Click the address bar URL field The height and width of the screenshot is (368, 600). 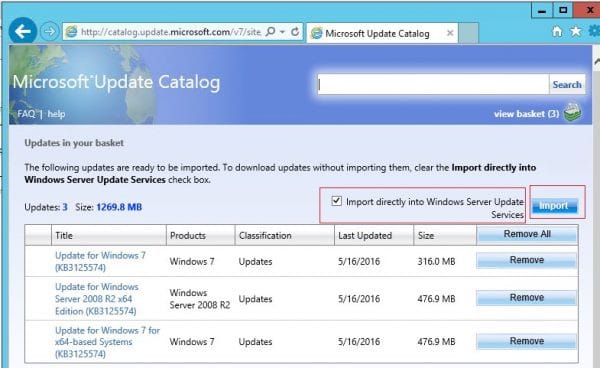tap(171, 32)
